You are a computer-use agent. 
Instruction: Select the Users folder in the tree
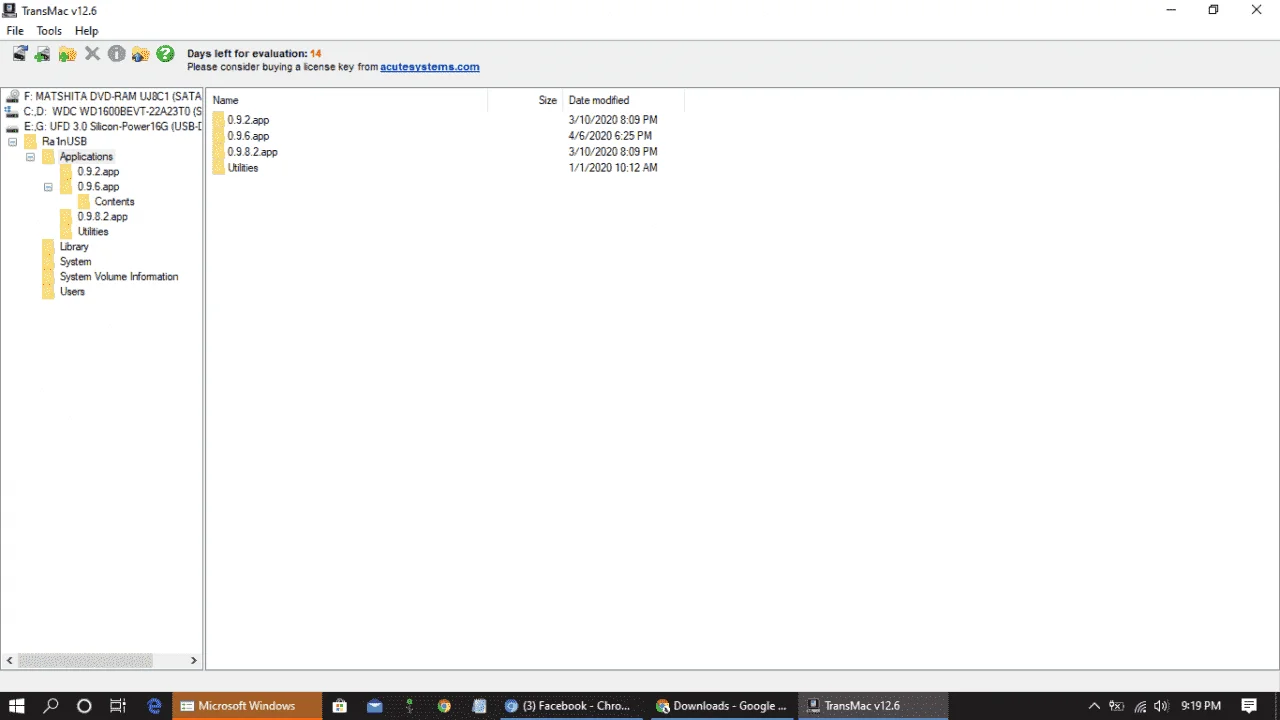pyautogui.click(x=72, y=291)
